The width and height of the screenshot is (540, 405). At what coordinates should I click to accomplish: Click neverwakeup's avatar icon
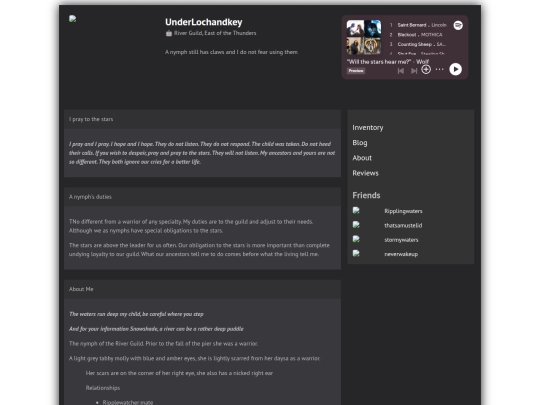pyautogui.click(x=356, y=253)
